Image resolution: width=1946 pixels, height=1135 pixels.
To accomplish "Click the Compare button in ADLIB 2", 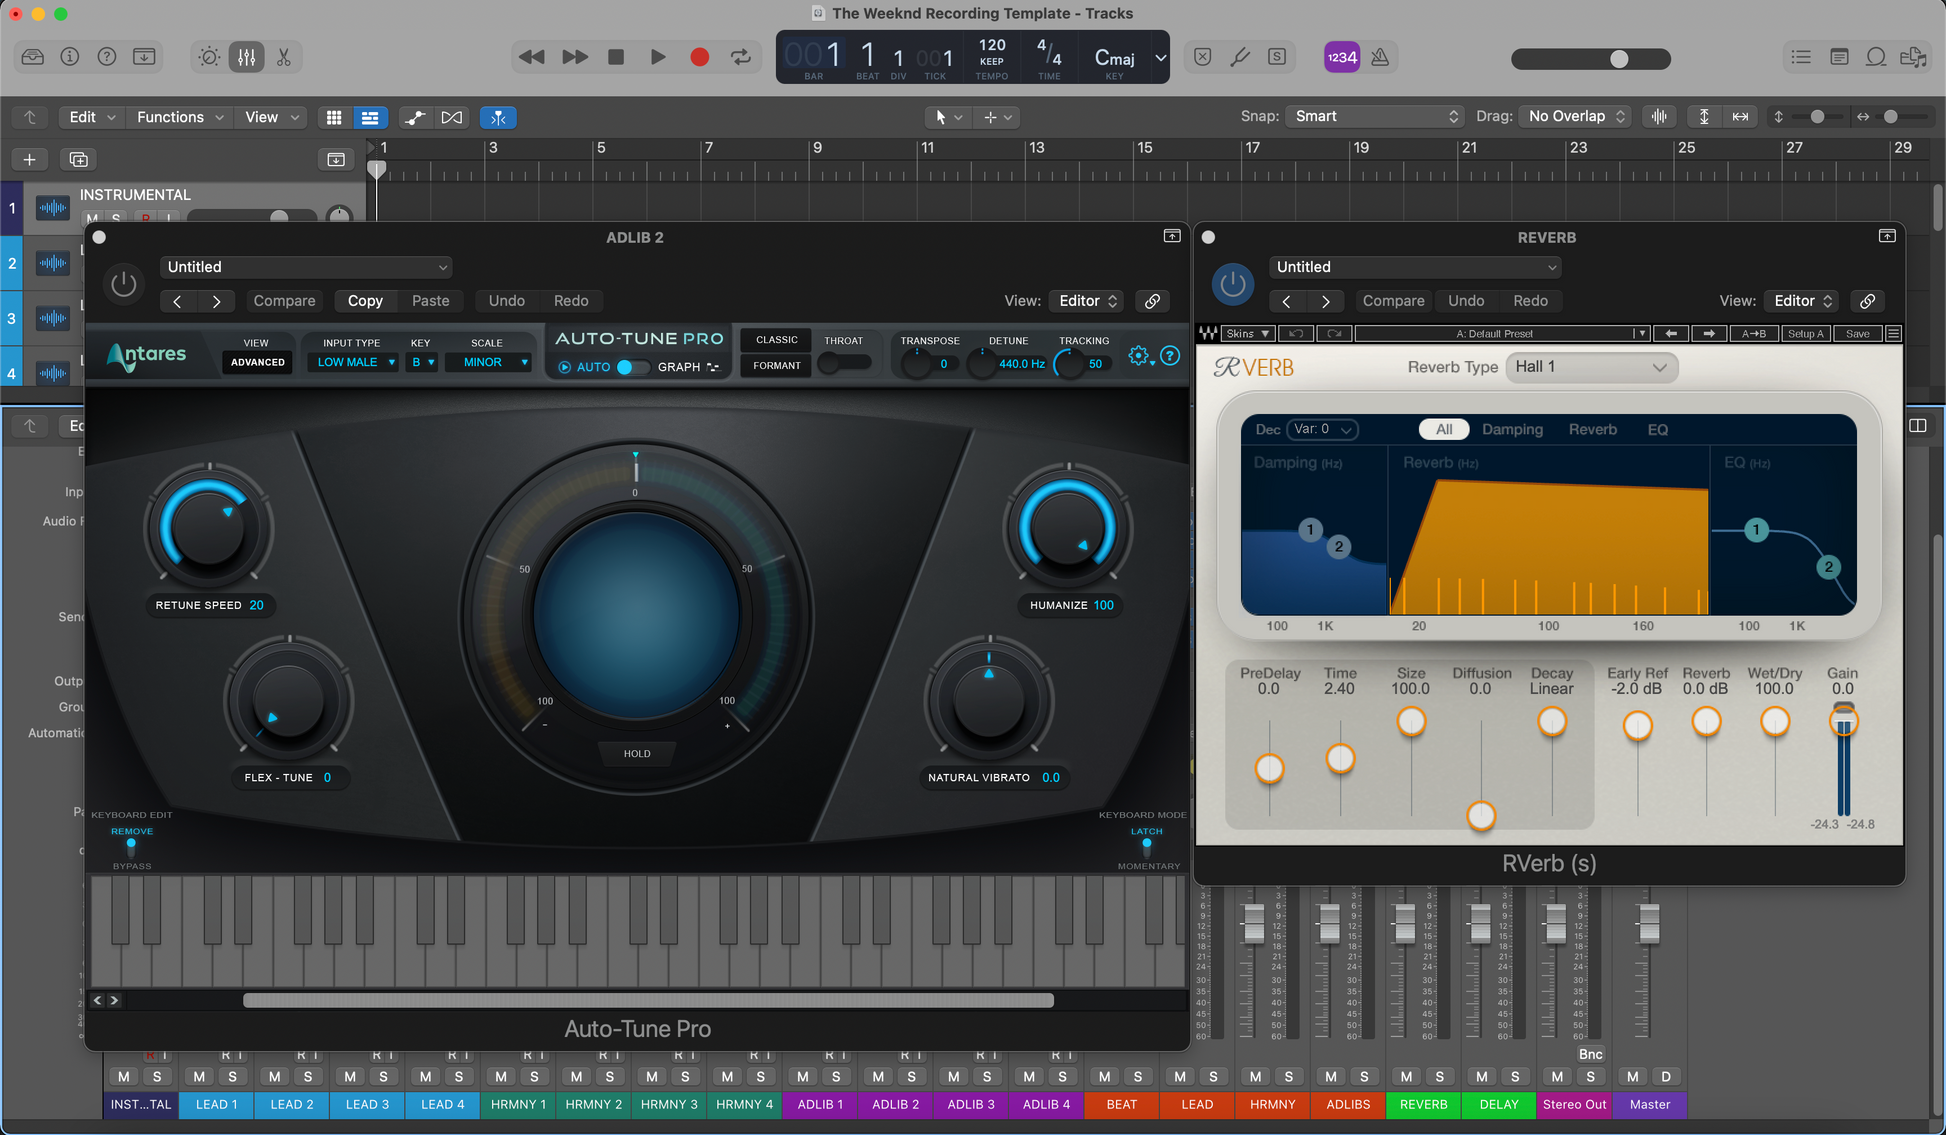I will click(x=284, y=301).
